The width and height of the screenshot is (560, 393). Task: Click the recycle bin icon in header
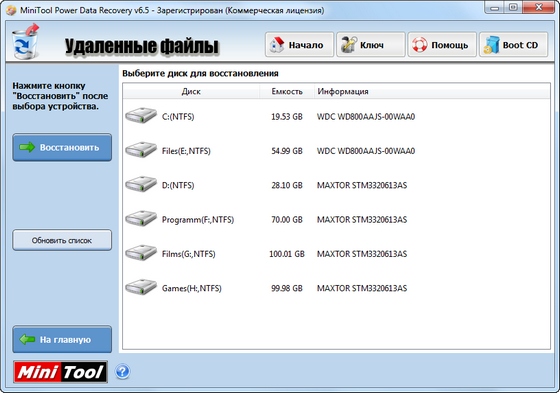[x=25, y=42]
